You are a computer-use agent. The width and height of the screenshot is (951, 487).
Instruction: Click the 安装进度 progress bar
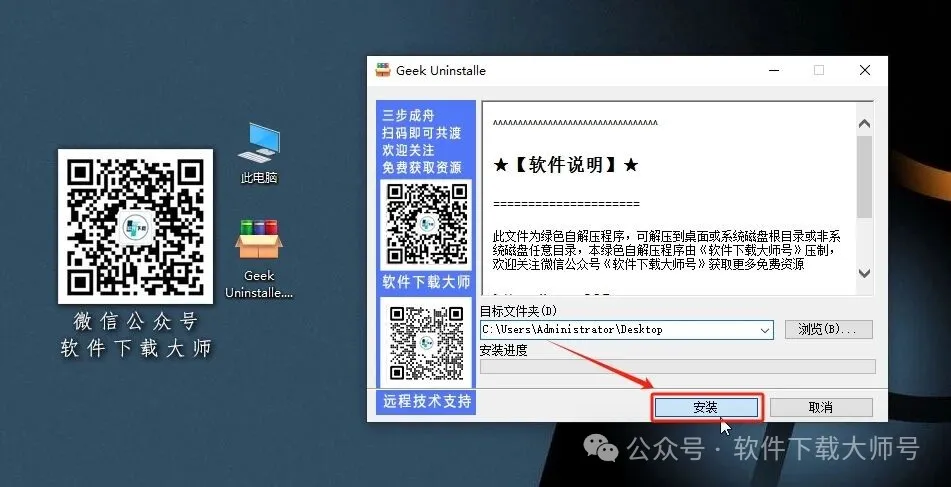(677, 366)
